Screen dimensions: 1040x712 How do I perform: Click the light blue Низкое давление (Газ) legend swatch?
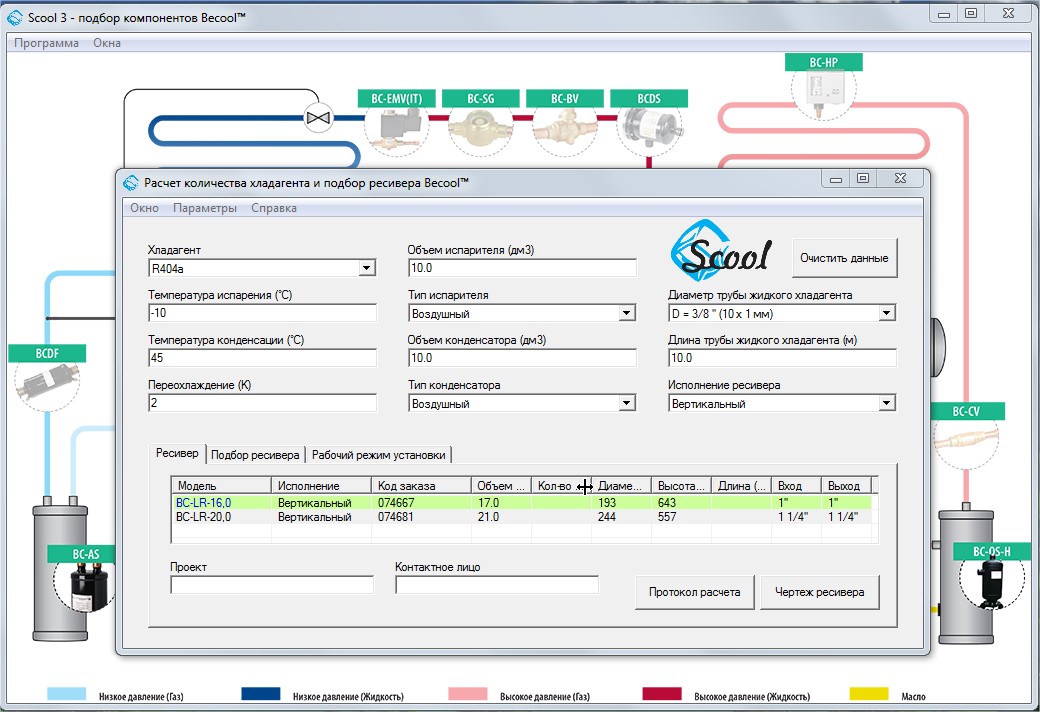coord(66,694)
